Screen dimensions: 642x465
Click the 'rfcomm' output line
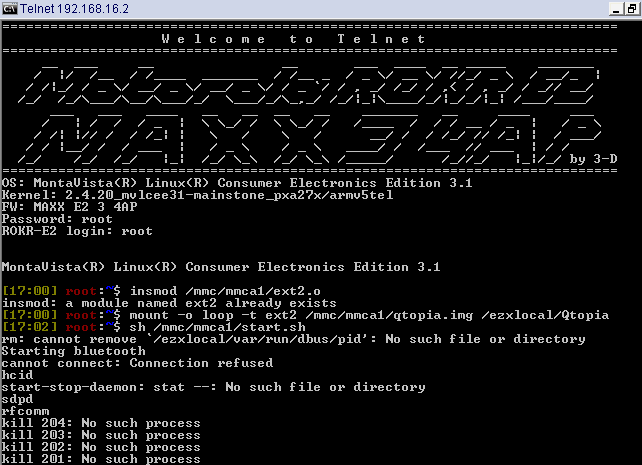(x=25, y=411)
